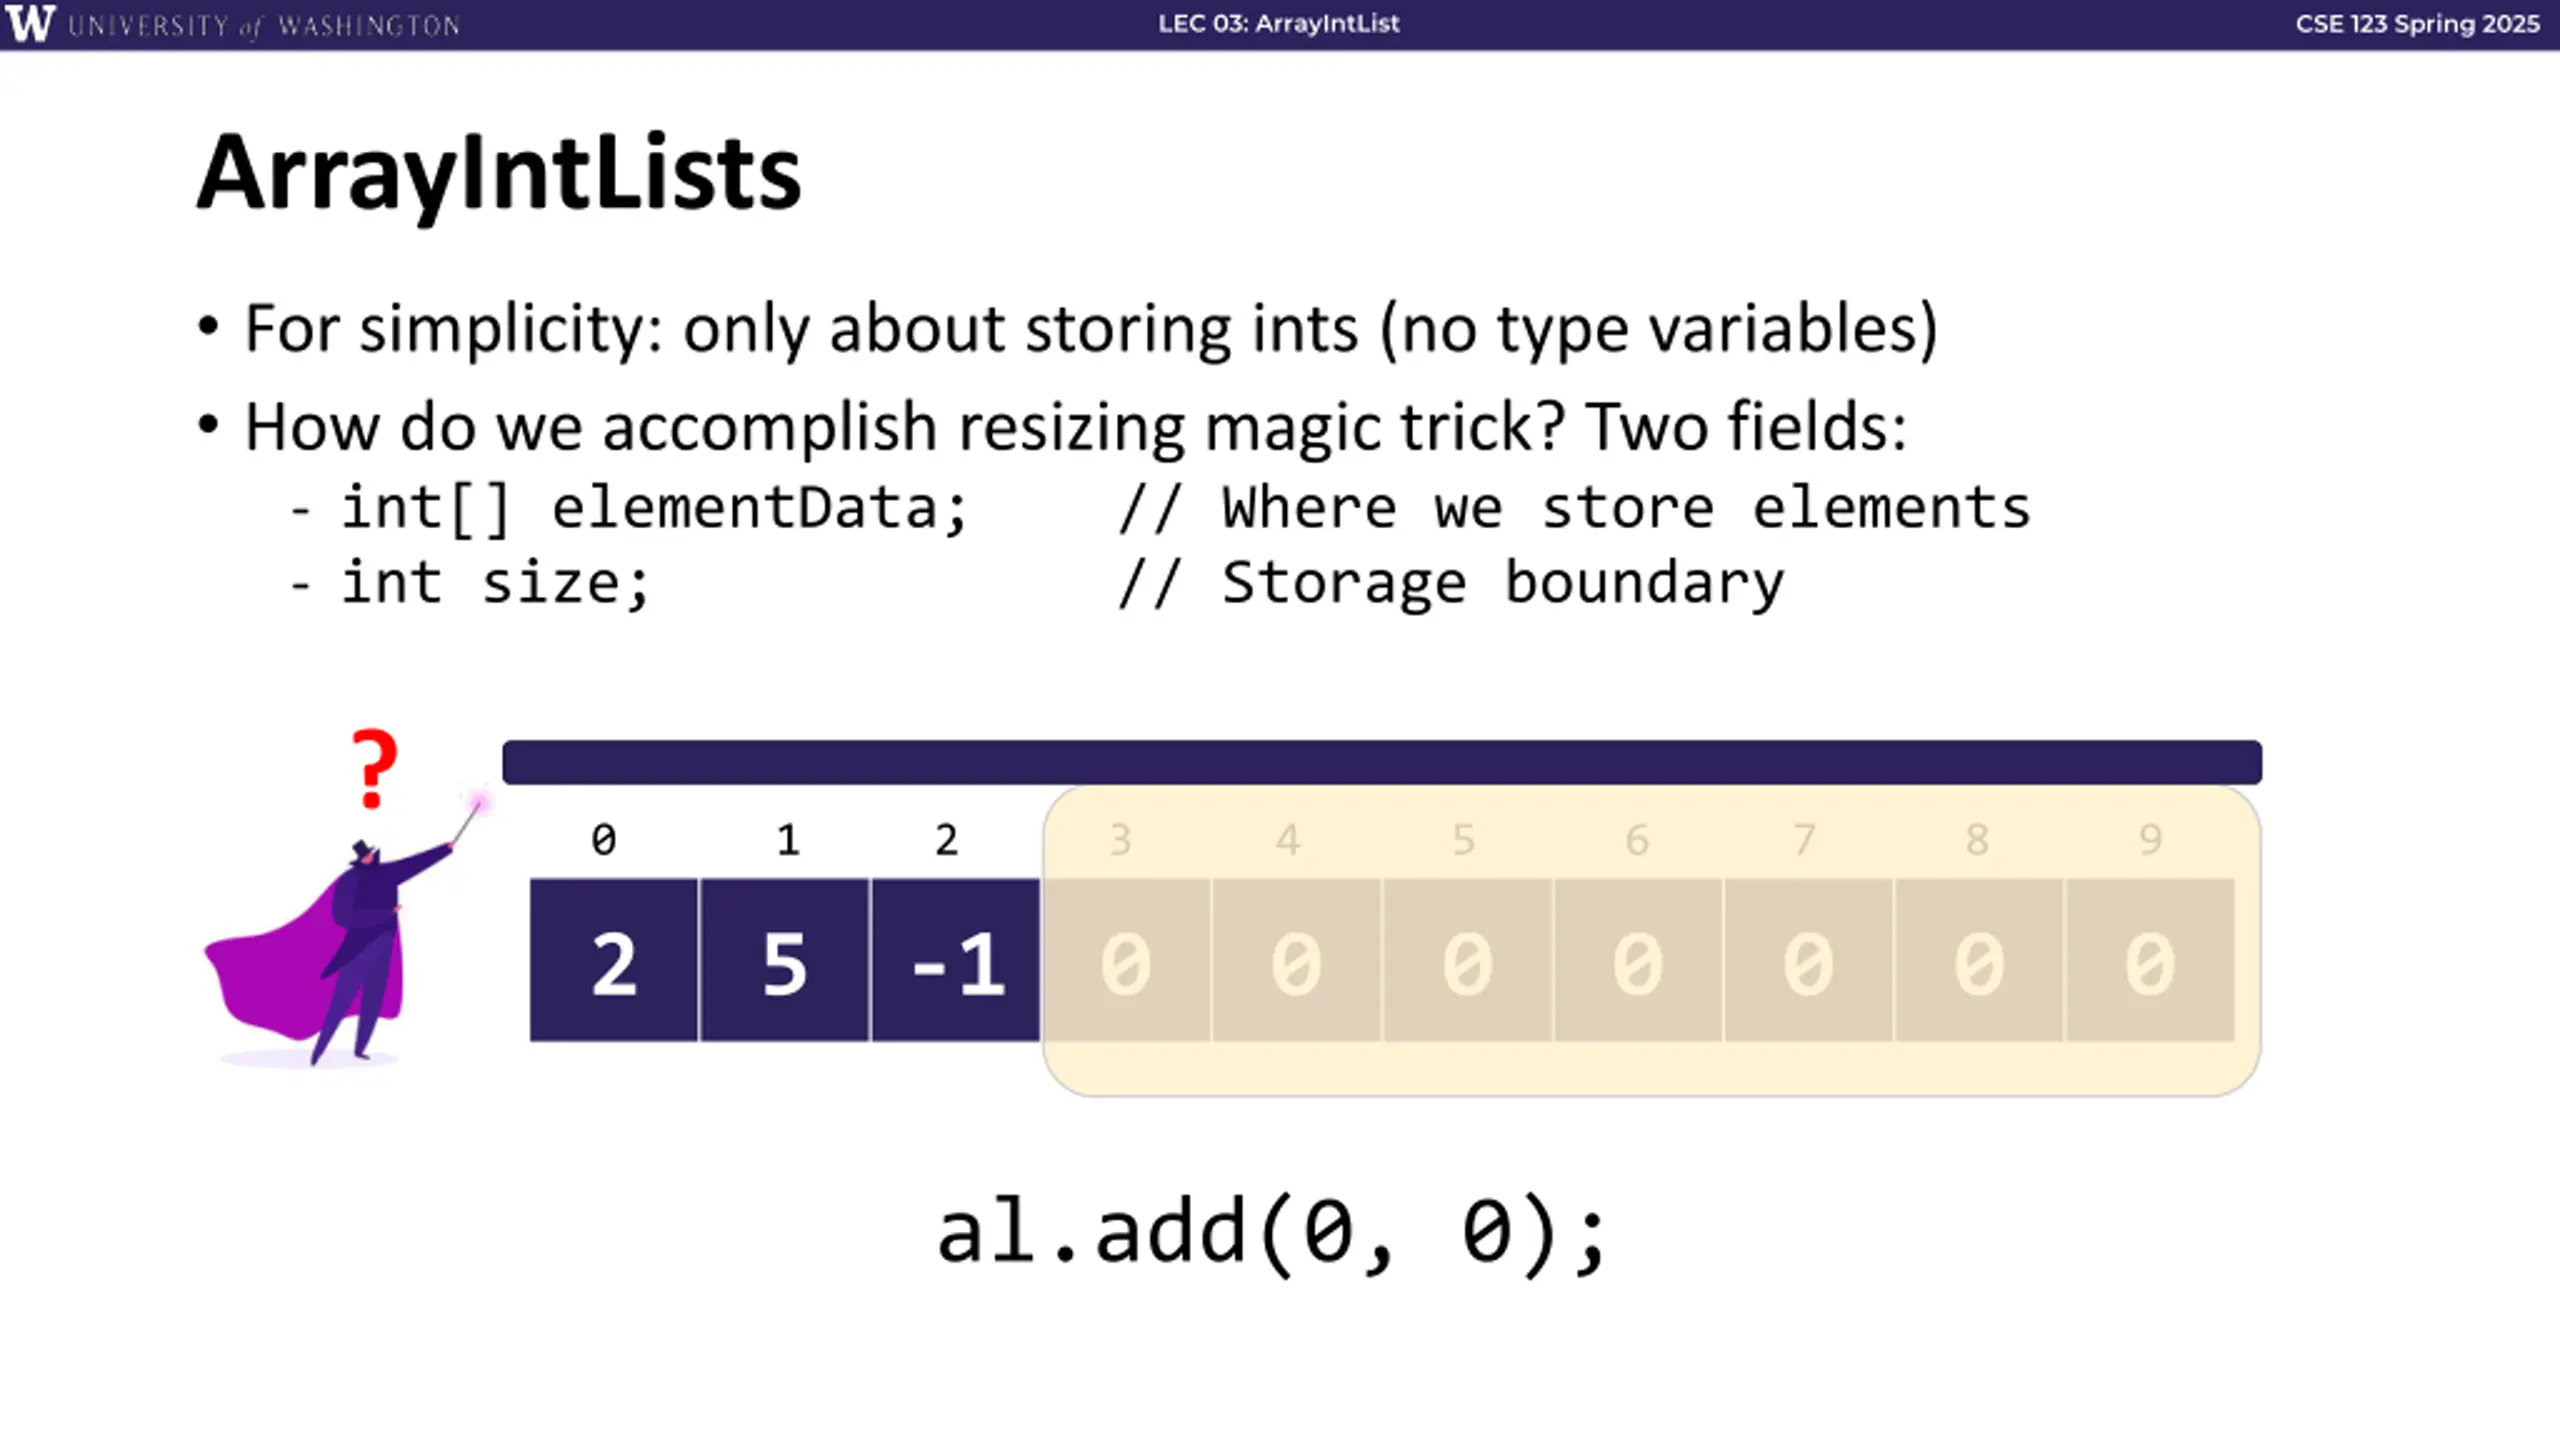Click the index label 0 above the array
2560x1440 pixels.
tap(603, 840)
